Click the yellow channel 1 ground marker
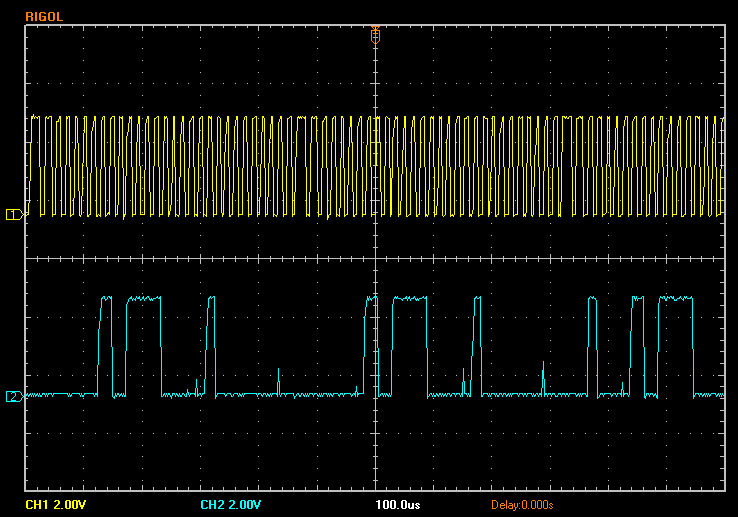The height and width of the screenshot is (517, 738). 14,214
